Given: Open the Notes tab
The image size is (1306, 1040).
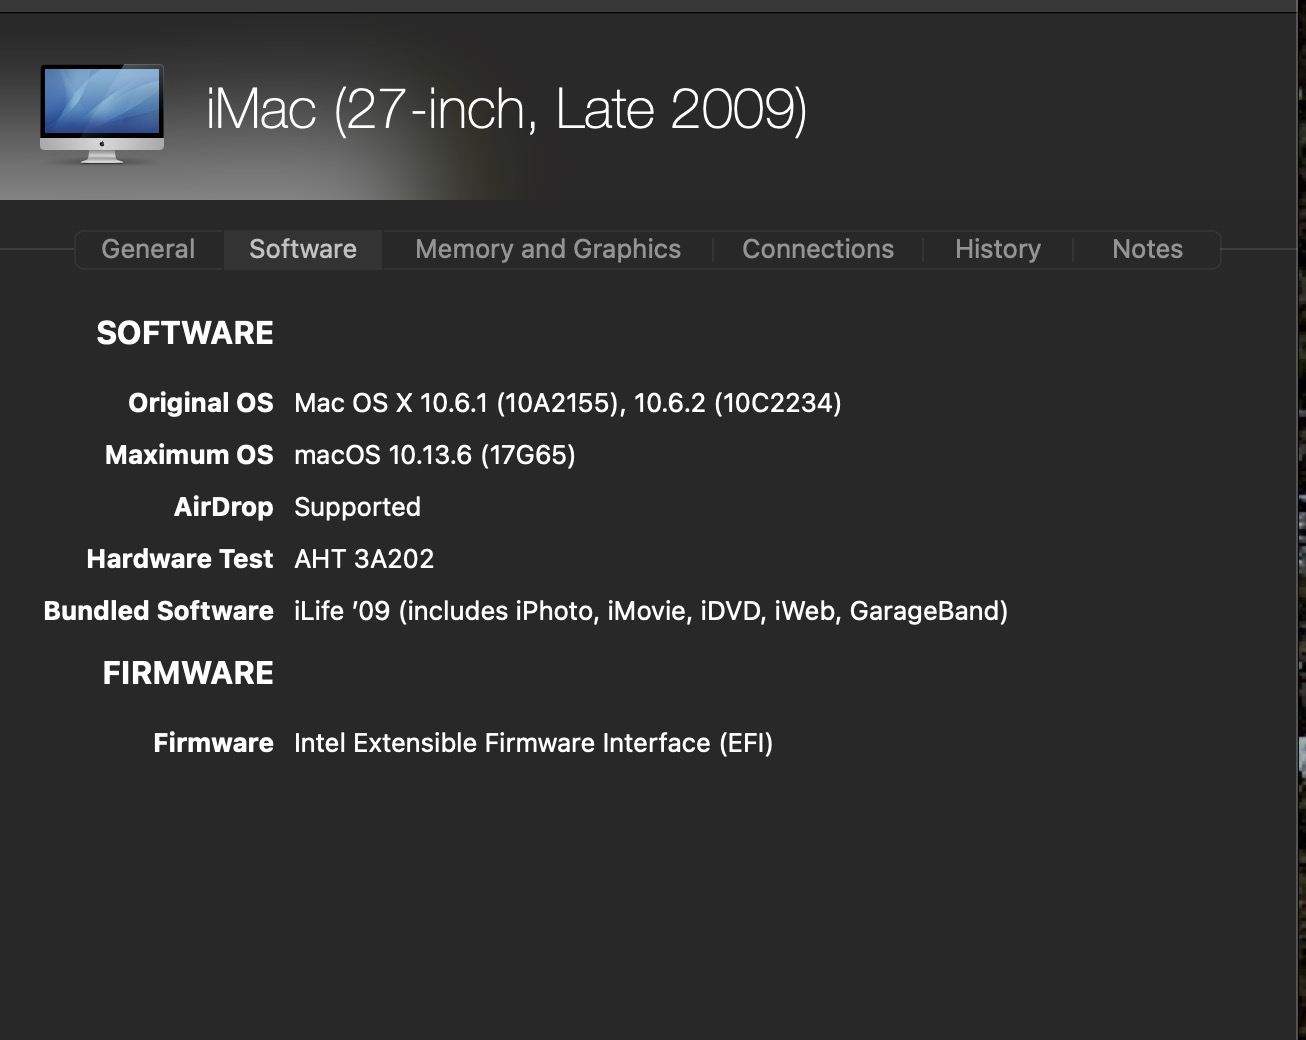Looking at the screenshot, I should [x=1147, y=249].
